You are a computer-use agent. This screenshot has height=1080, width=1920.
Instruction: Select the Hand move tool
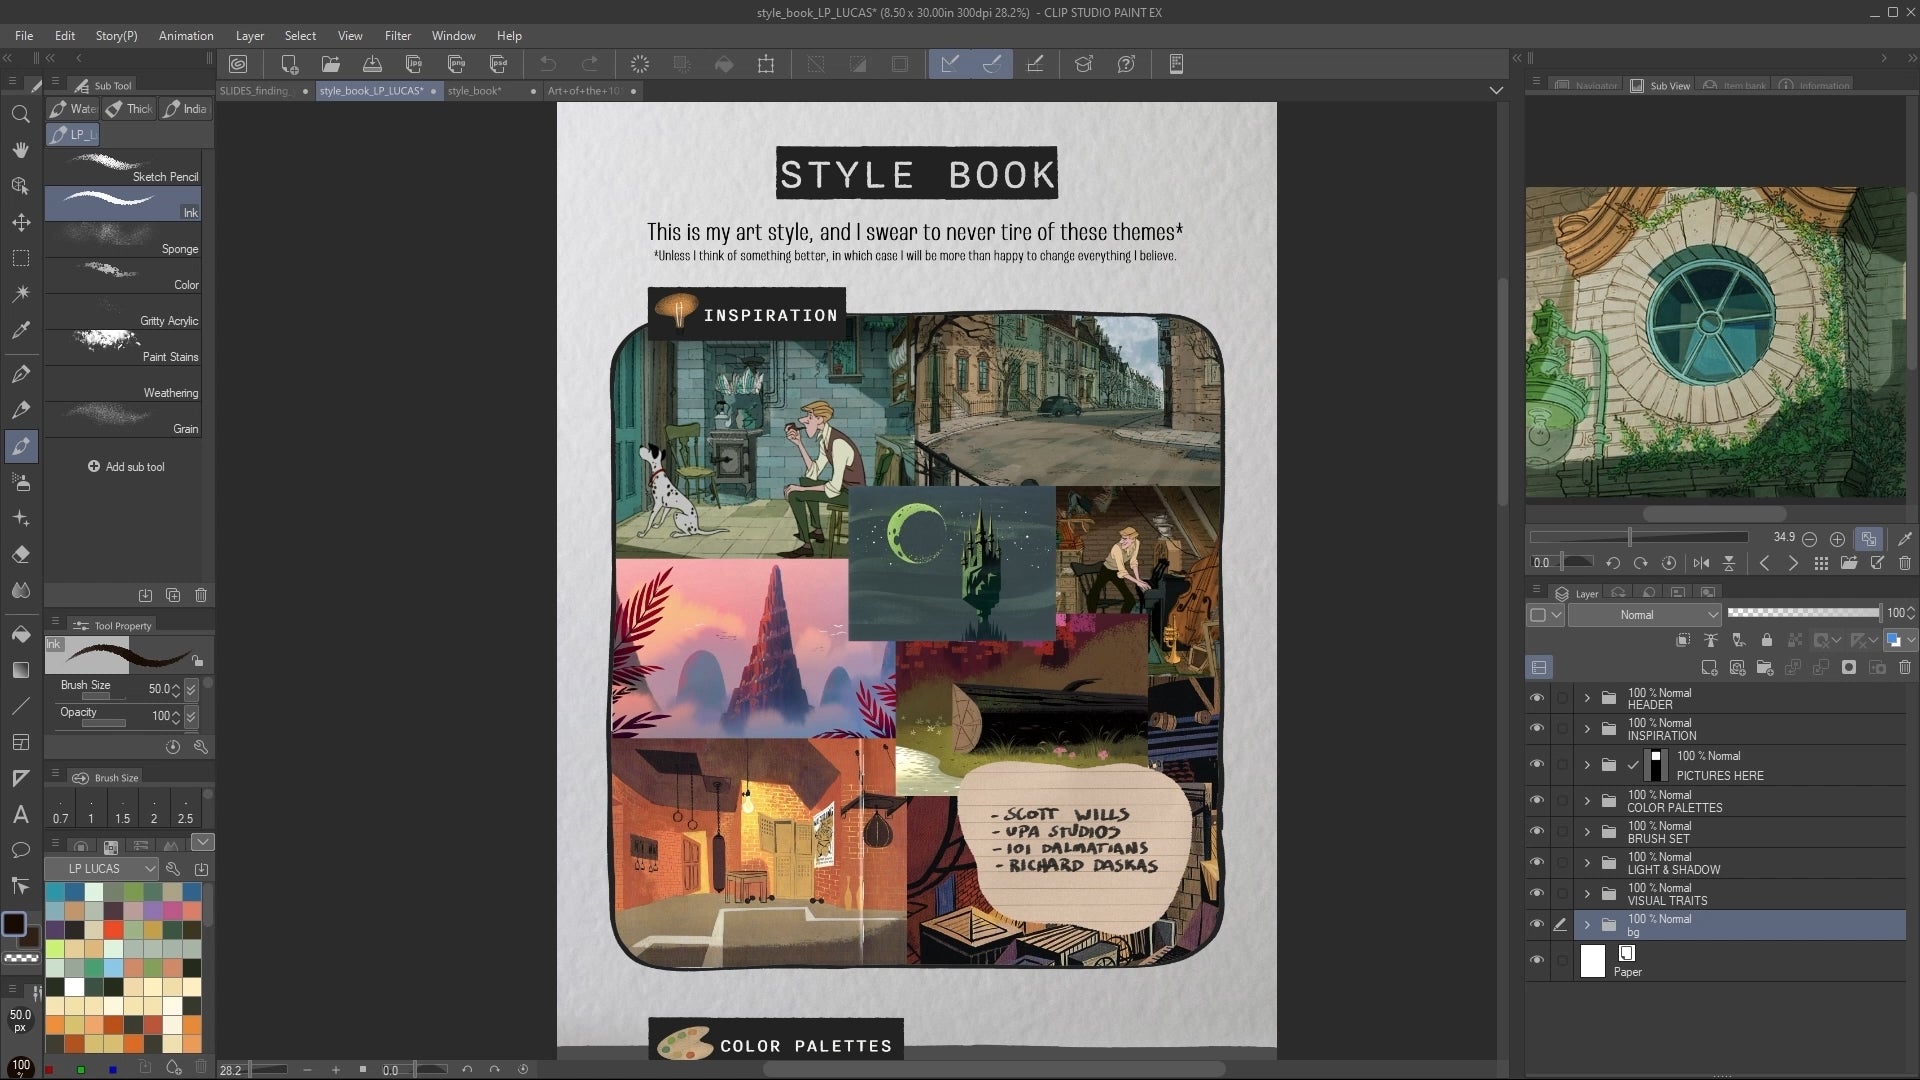(x=20, y=150)
